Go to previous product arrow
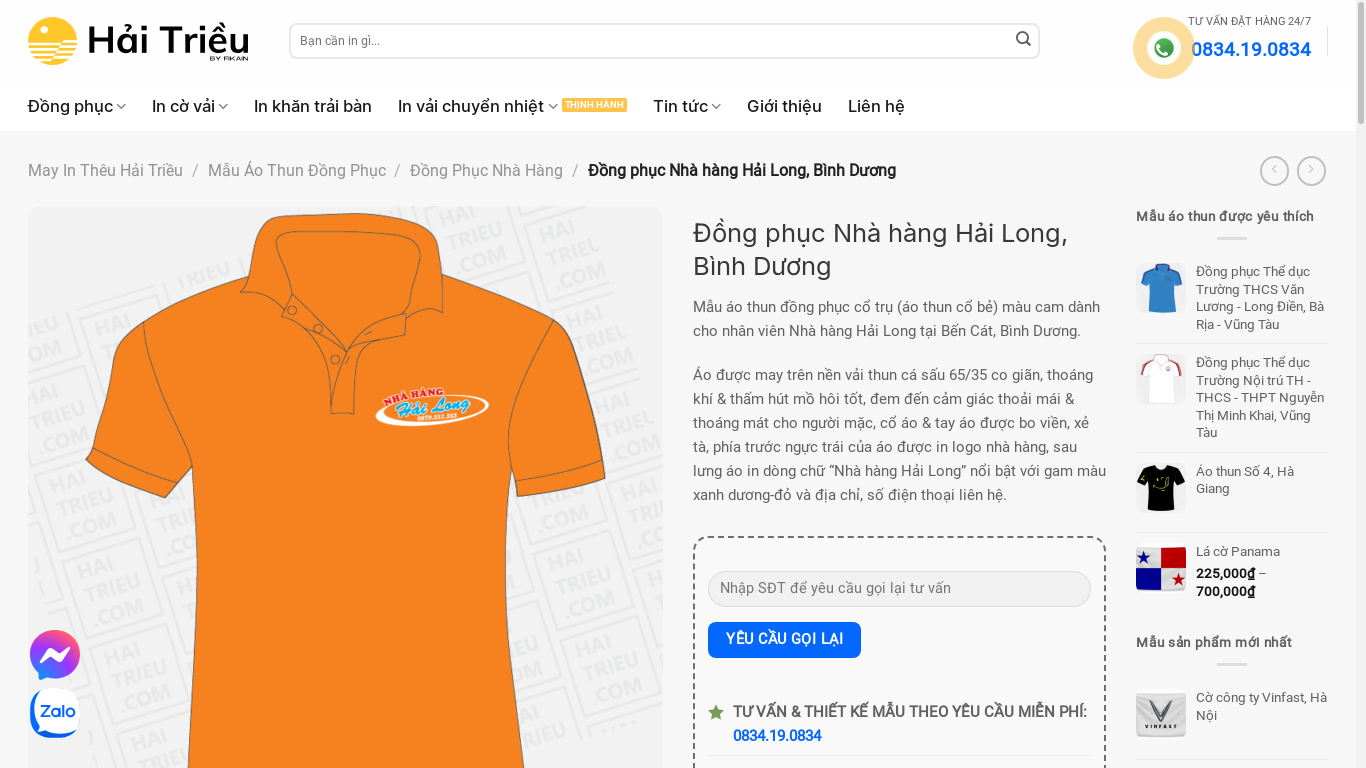Viewport: 1366px width, 768px height. pyautogui.click(x=1274, y=171)
